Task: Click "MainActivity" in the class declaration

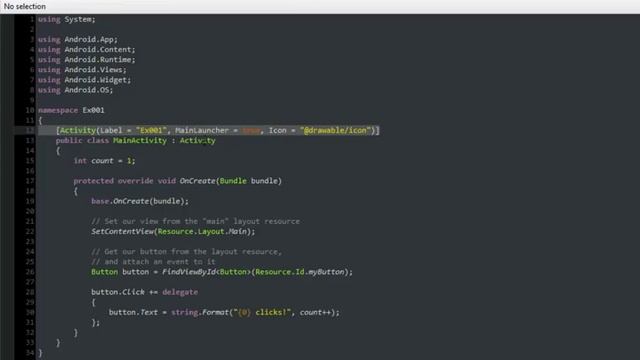Action: [x=140, y=140]
